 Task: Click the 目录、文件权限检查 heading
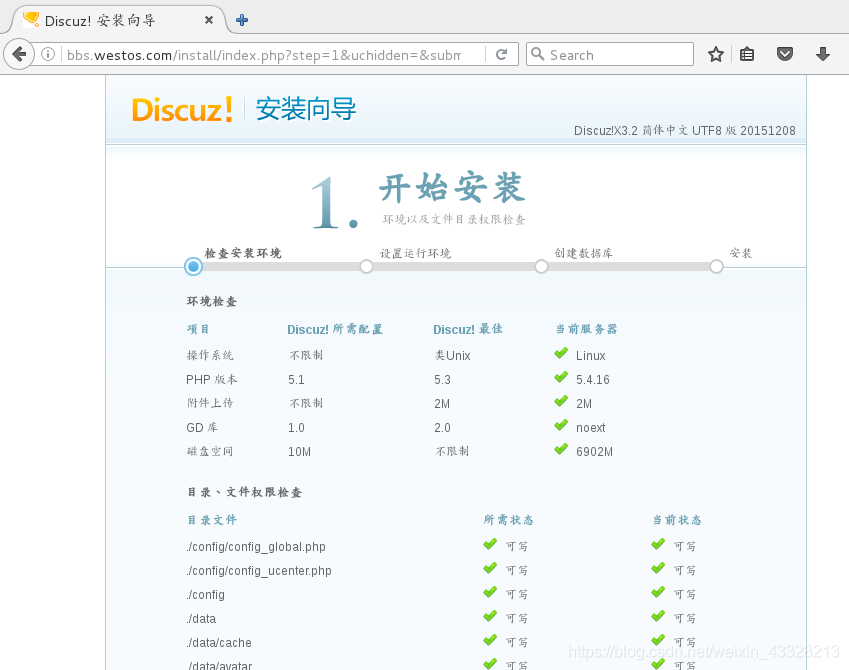tap(244, 492)
